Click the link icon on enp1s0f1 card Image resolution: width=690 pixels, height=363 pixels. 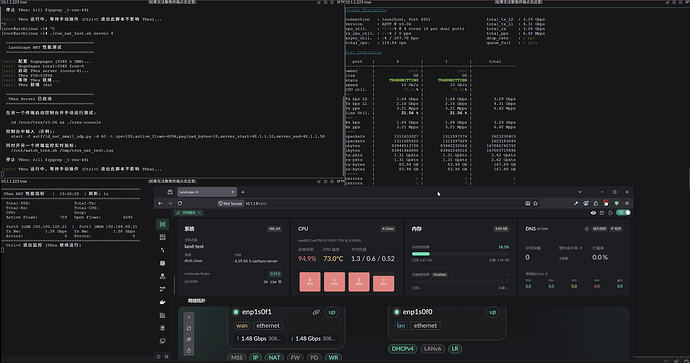(x=316, y=312)
